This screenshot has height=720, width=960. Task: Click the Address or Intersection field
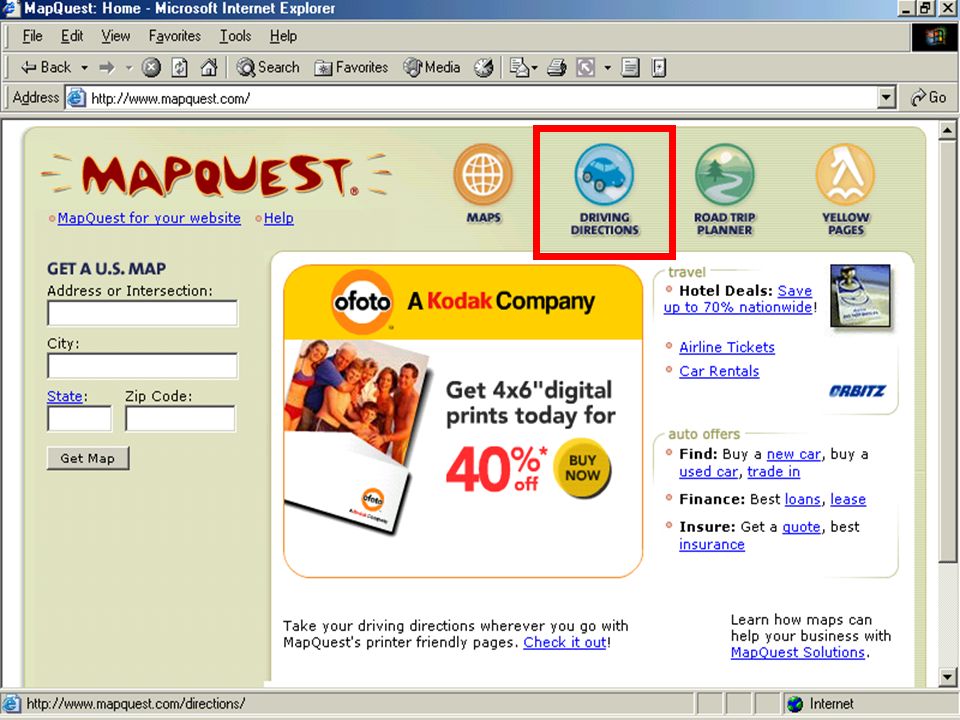click(143, 313)
